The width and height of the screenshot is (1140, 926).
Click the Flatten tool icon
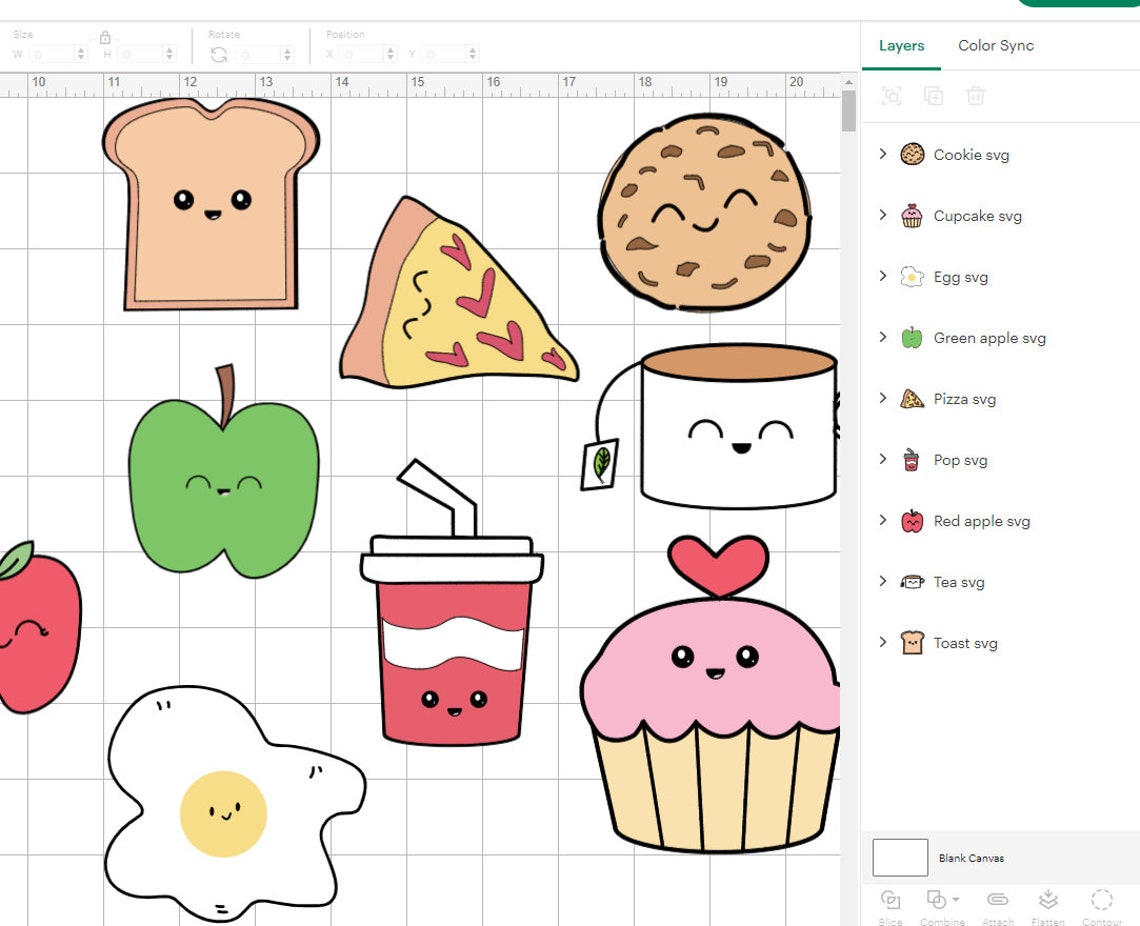[1048, 900]
